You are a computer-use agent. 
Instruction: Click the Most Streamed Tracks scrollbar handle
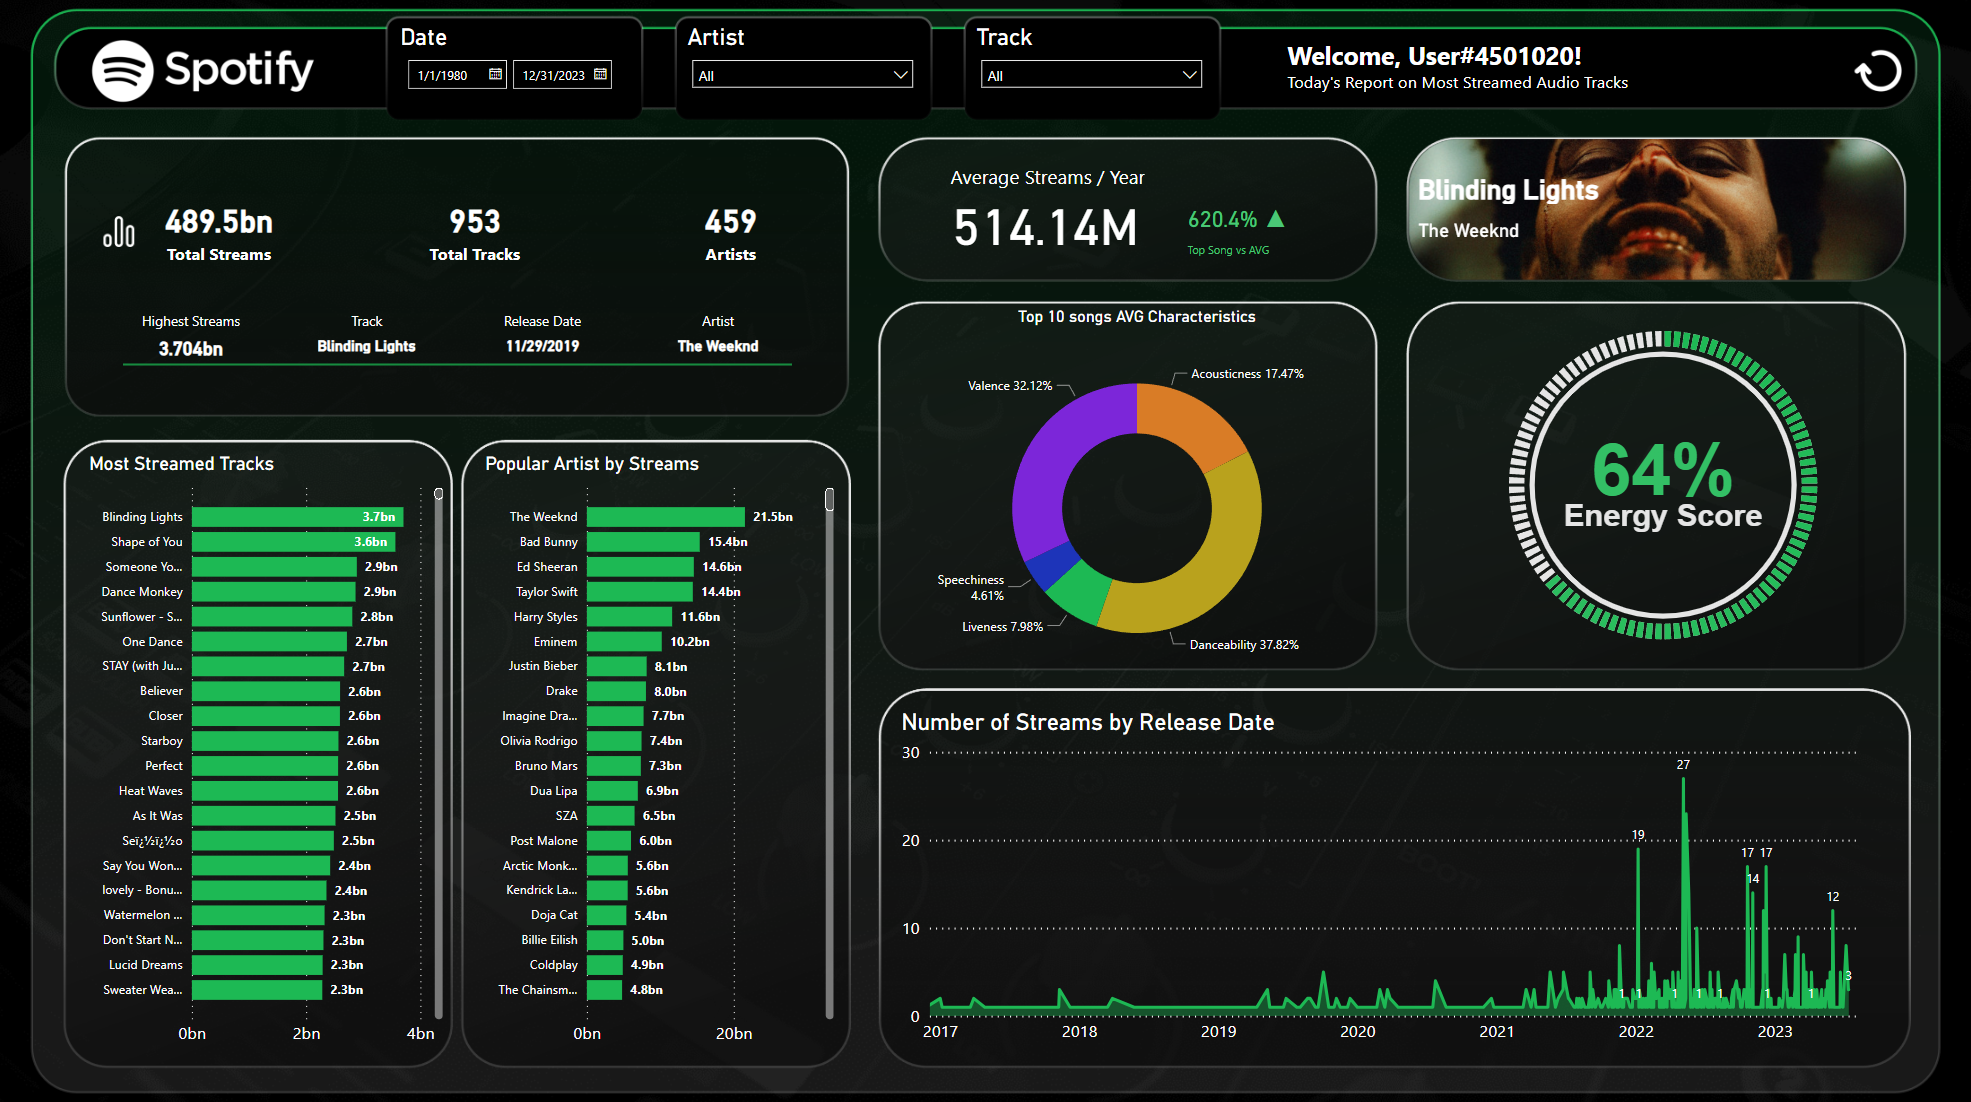pos(438,494)
